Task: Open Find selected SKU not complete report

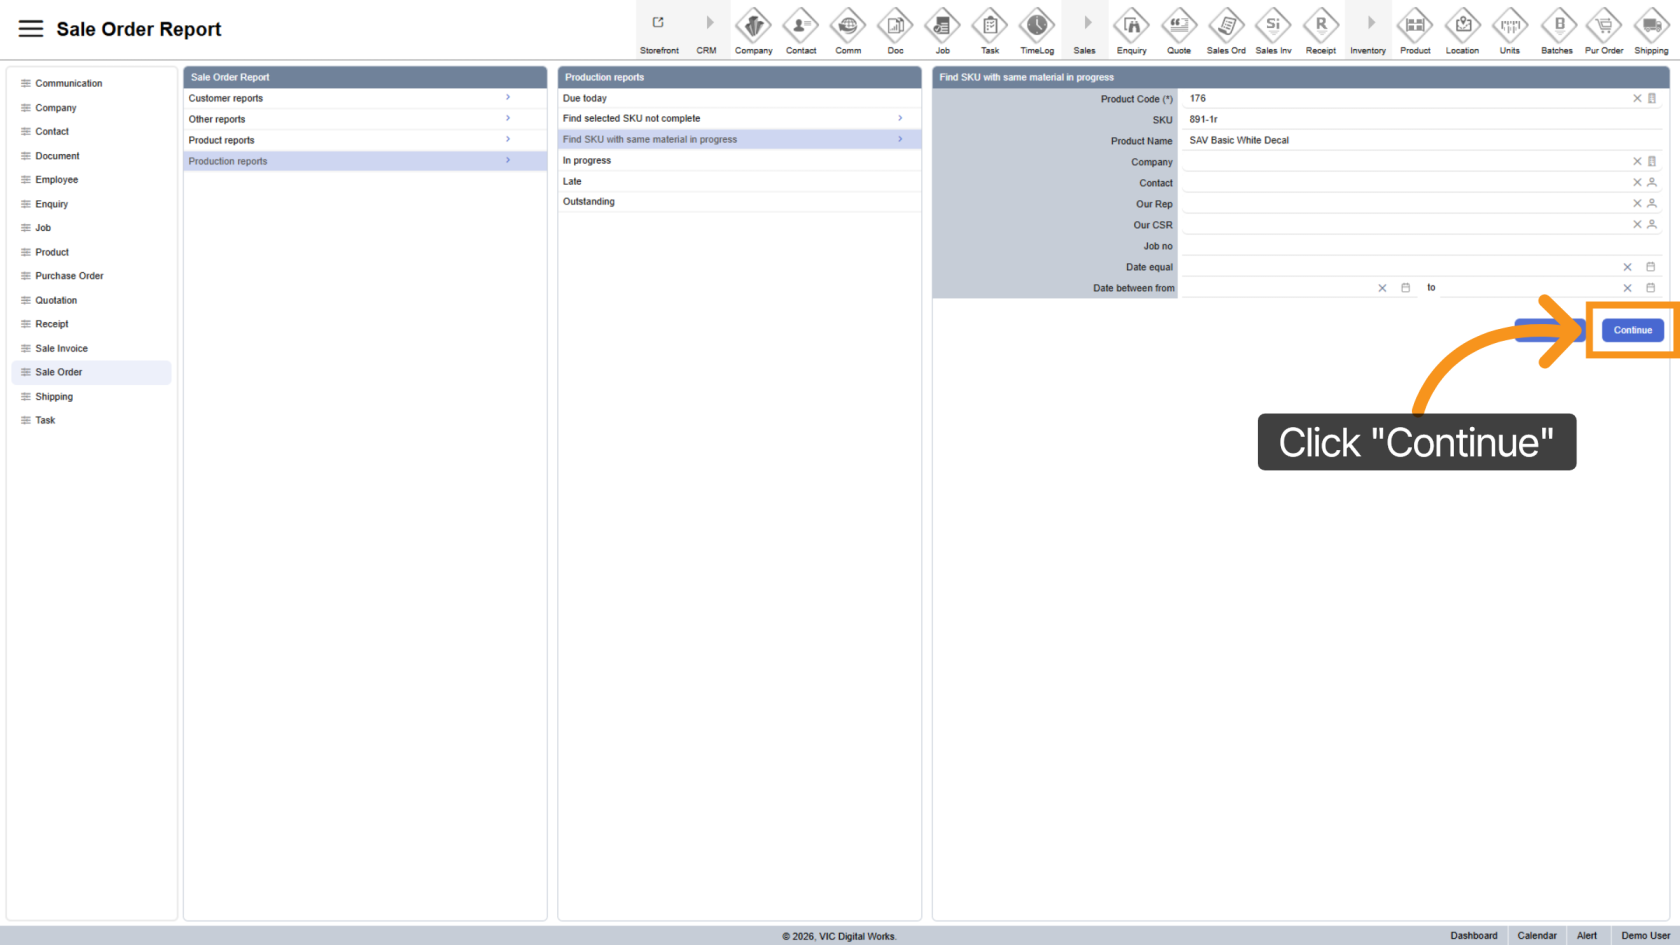Action: (739, 118)
